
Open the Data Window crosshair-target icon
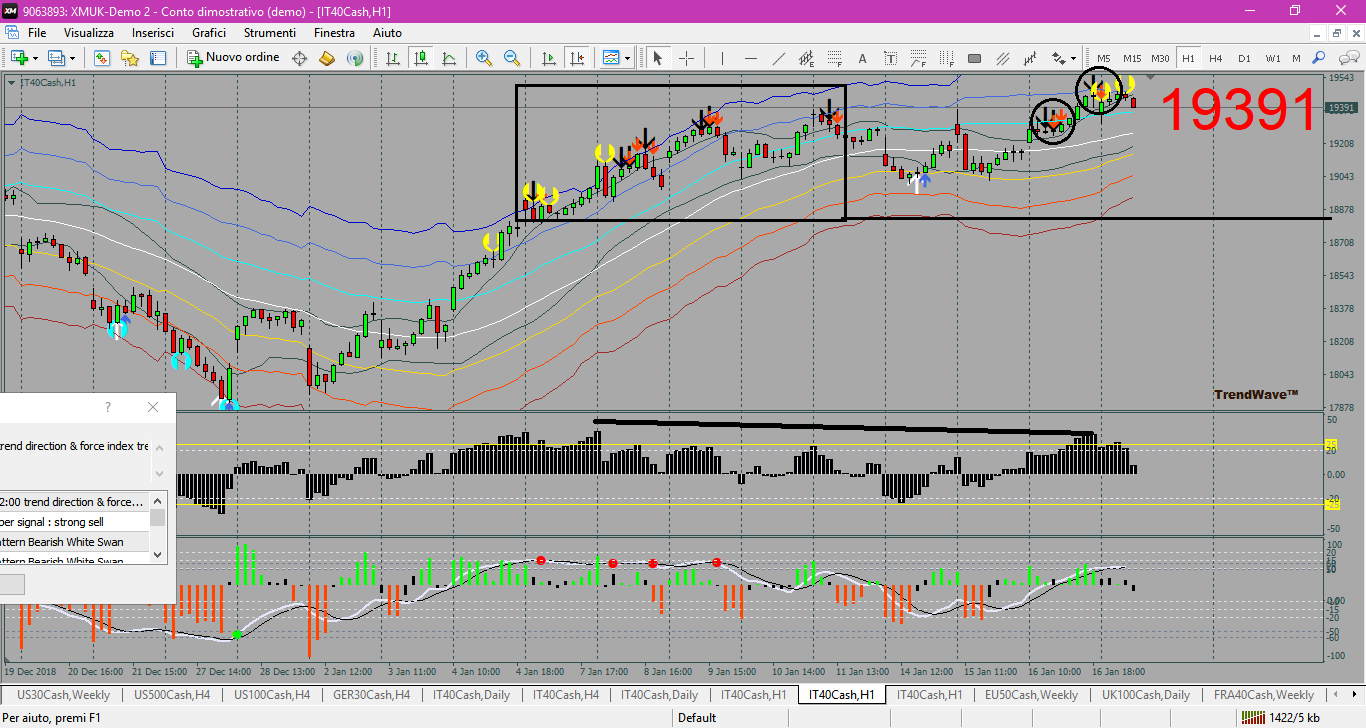tap(299, 58)
